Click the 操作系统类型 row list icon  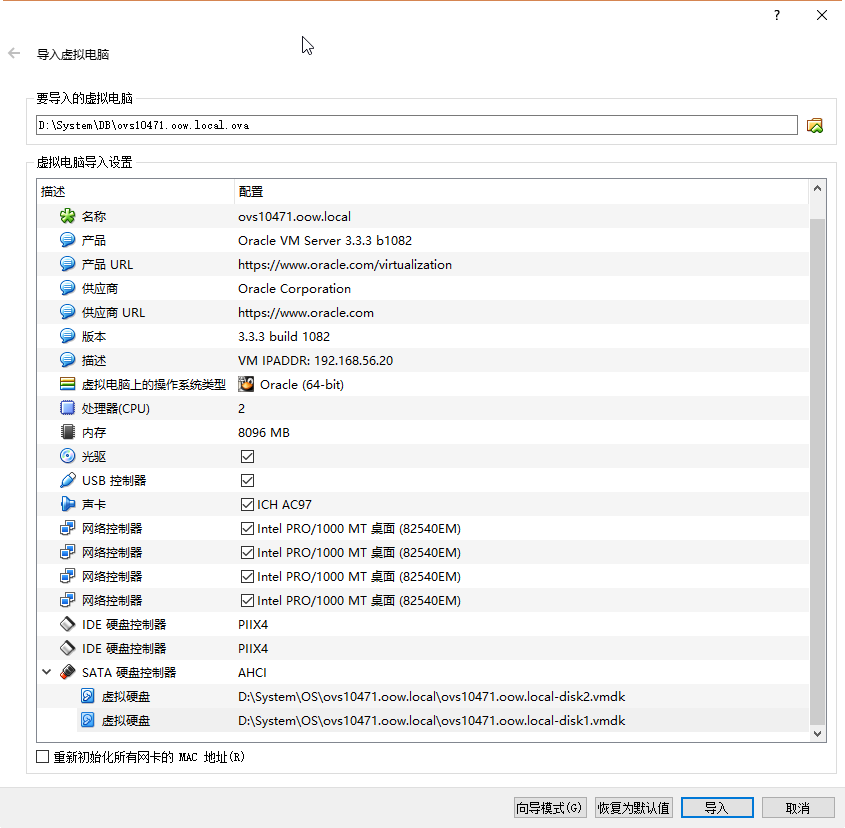point(67,384)
